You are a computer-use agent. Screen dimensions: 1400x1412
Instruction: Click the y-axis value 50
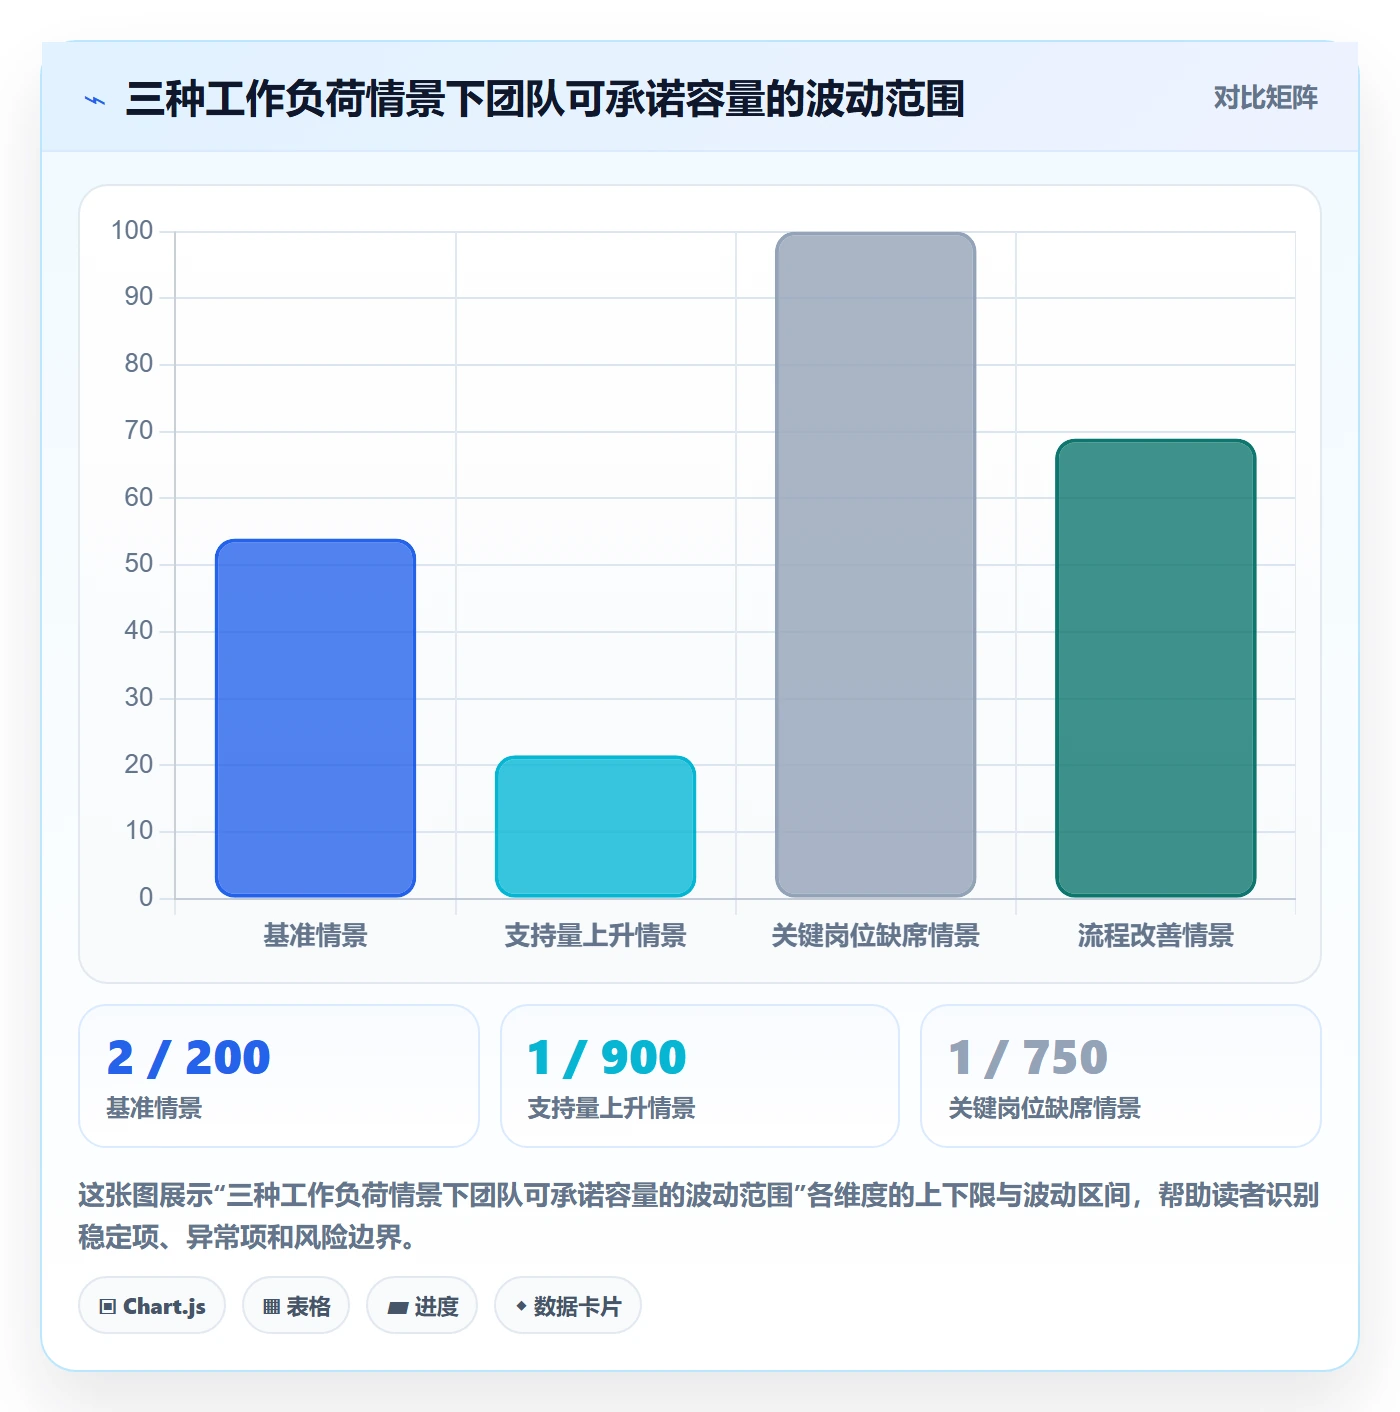coord(139,564)
